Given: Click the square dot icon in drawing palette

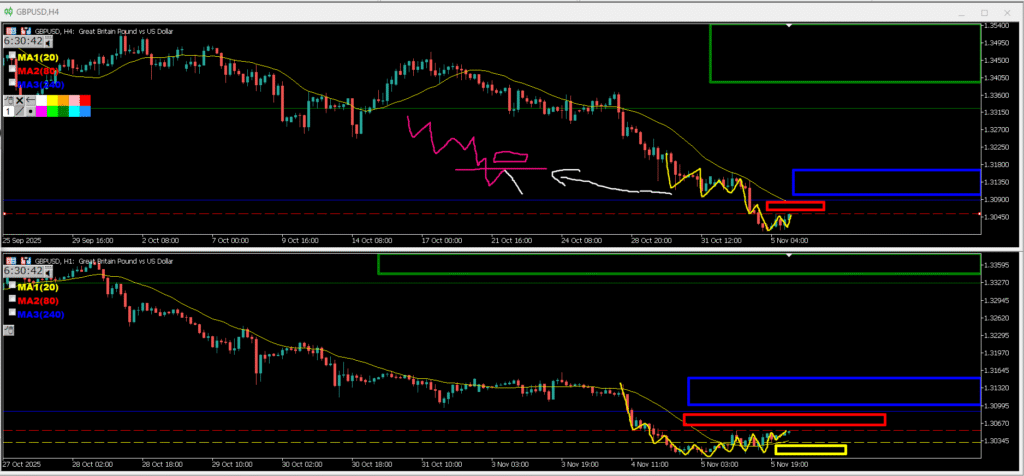Looking at the screenshot, I should pyautogui.click(x=32, y=111).
